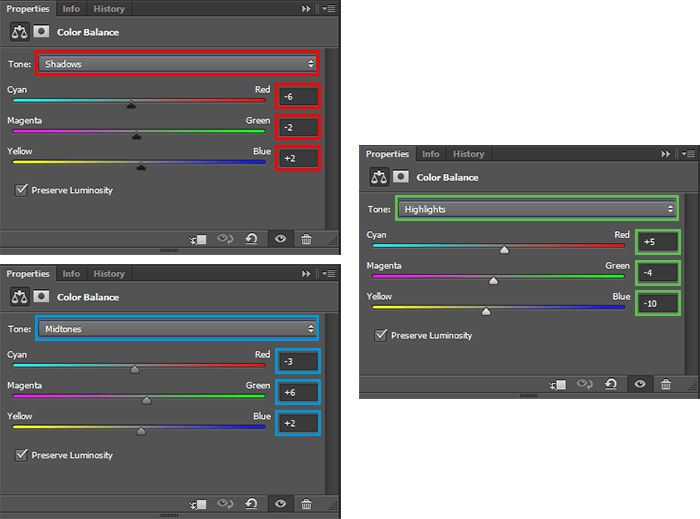
Task: Reset adjustment icon in Midtones panel
Action: (x=251, y=504)
